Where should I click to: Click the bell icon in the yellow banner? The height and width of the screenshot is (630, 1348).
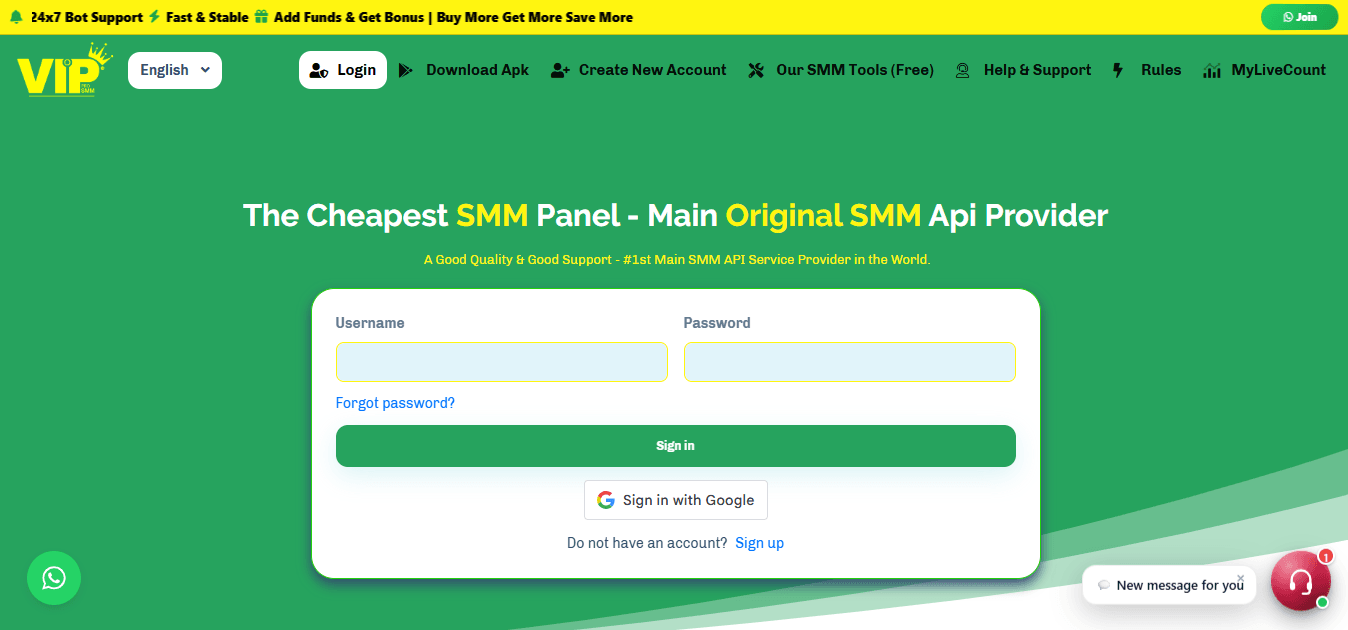pyautogui.click(x=16, y=17)
